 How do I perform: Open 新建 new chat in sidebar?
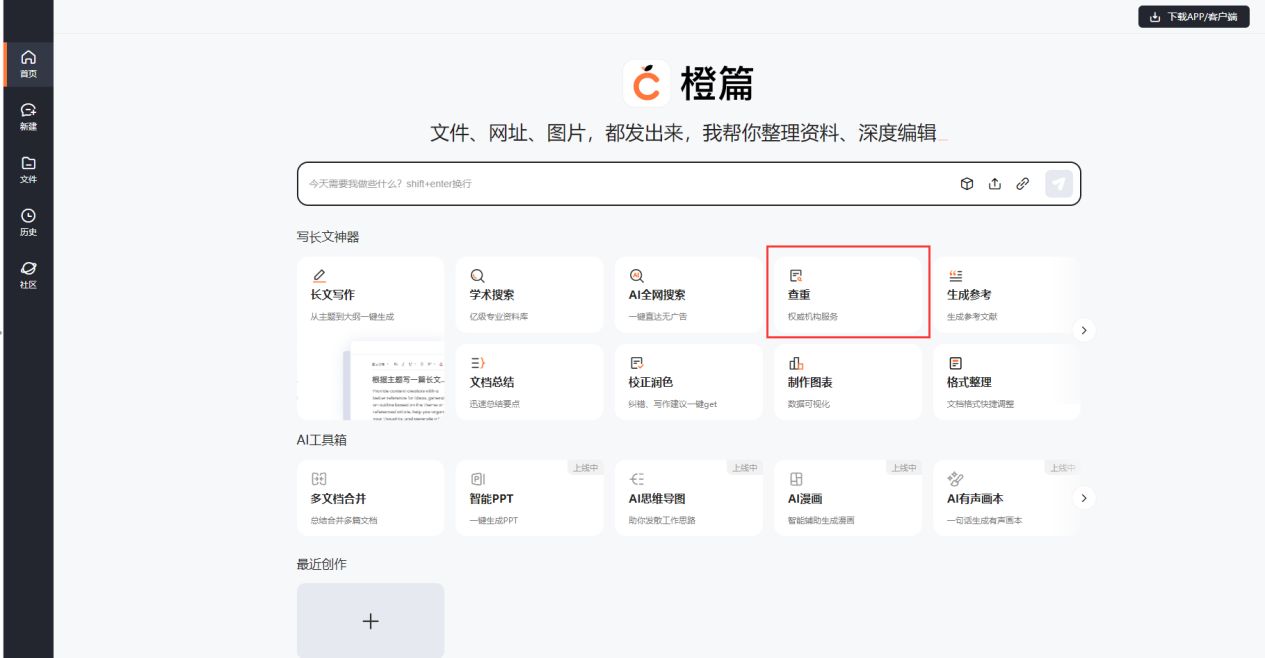pyautogui.click(x=28, y=117)
